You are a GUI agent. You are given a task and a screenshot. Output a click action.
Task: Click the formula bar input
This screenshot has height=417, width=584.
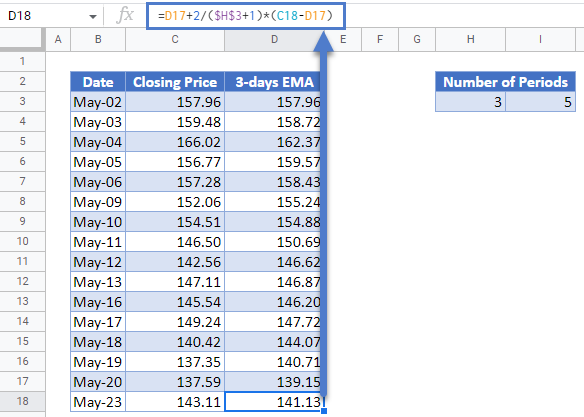246,16
